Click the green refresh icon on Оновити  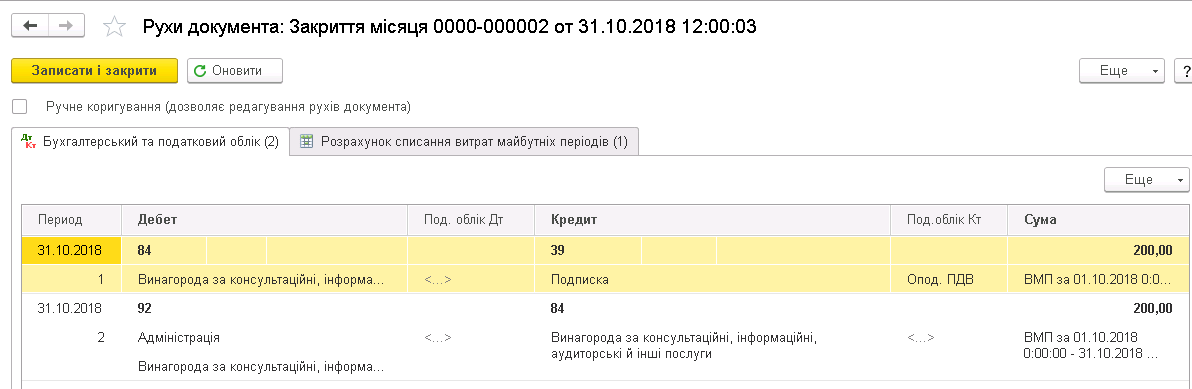pos(201,71)
